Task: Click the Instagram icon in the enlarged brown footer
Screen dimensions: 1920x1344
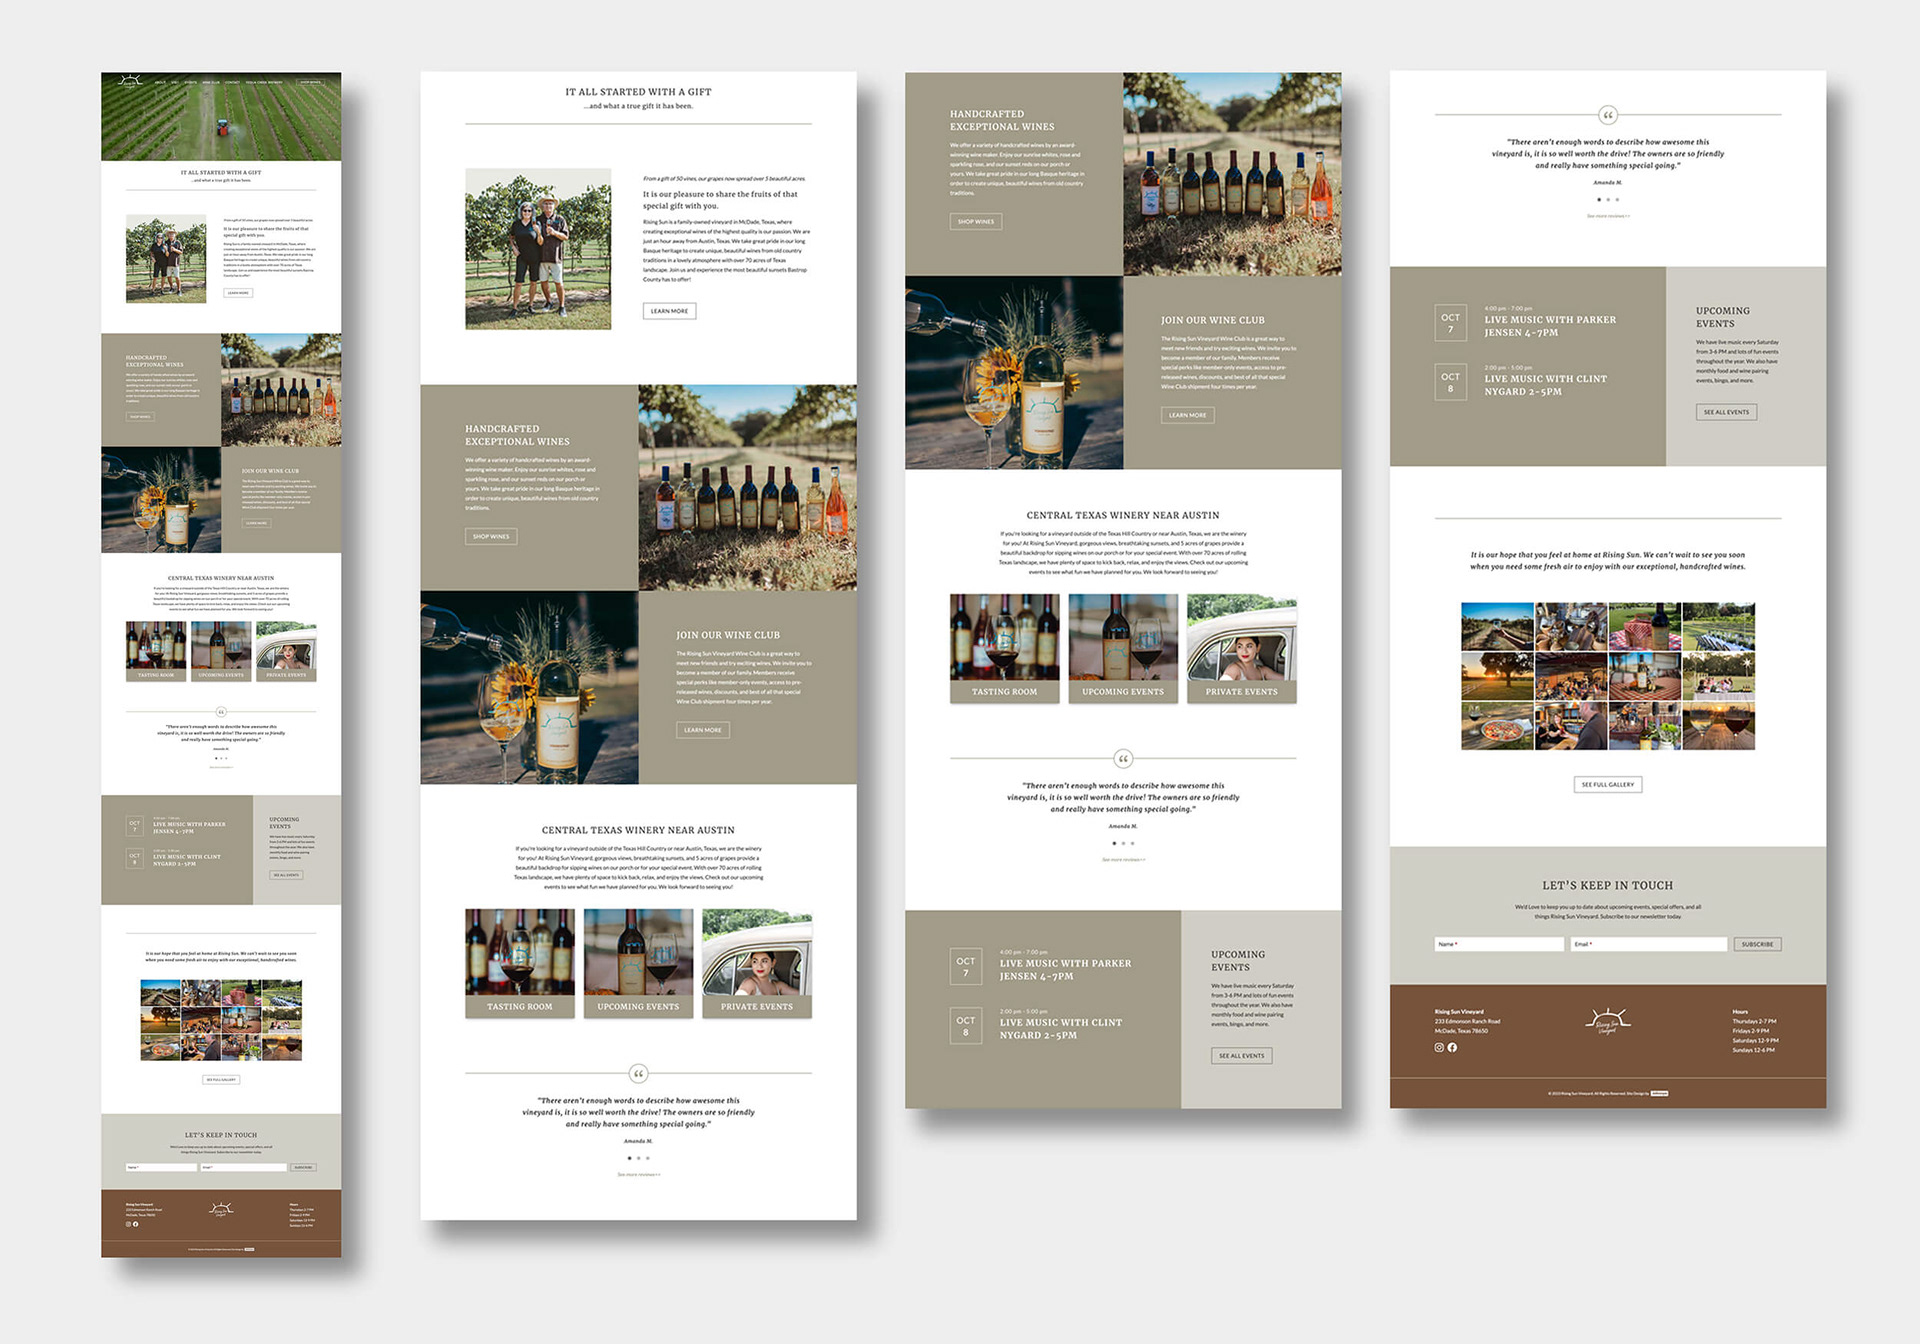Action: coord(1439,1047)
